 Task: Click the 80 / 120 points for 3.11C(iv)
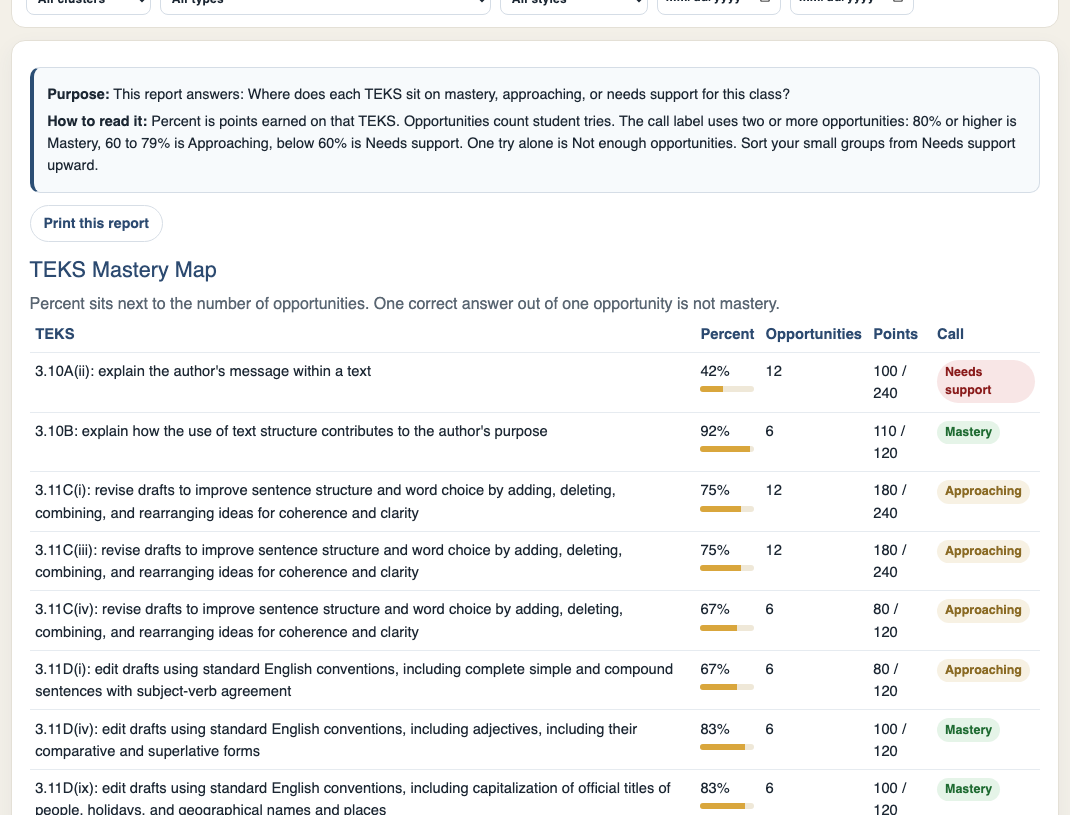pos(886,620)
